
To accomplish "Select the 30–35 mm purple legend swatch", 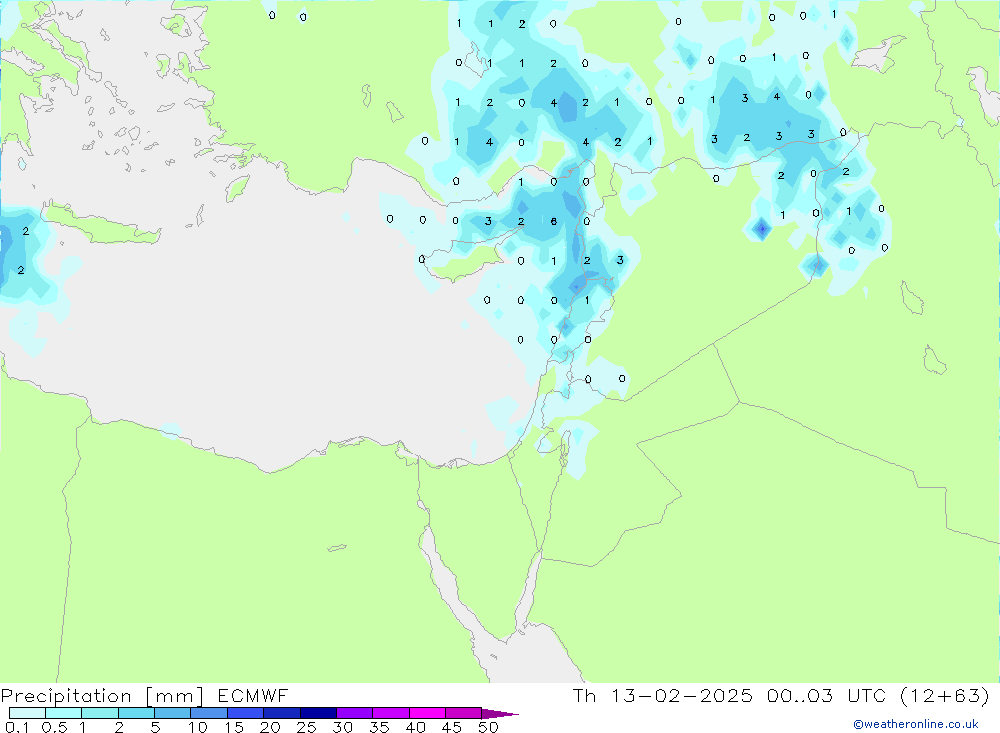I will coord(355,713).
